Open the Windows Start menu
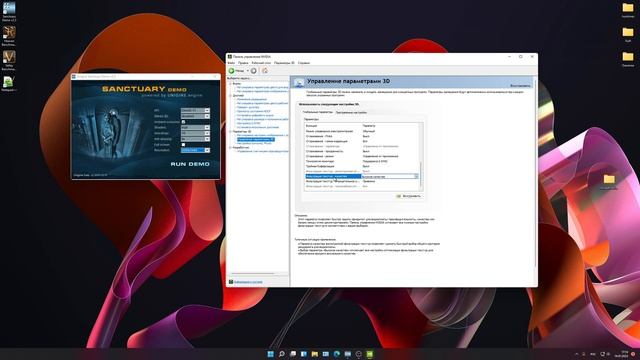 [270, 354]
